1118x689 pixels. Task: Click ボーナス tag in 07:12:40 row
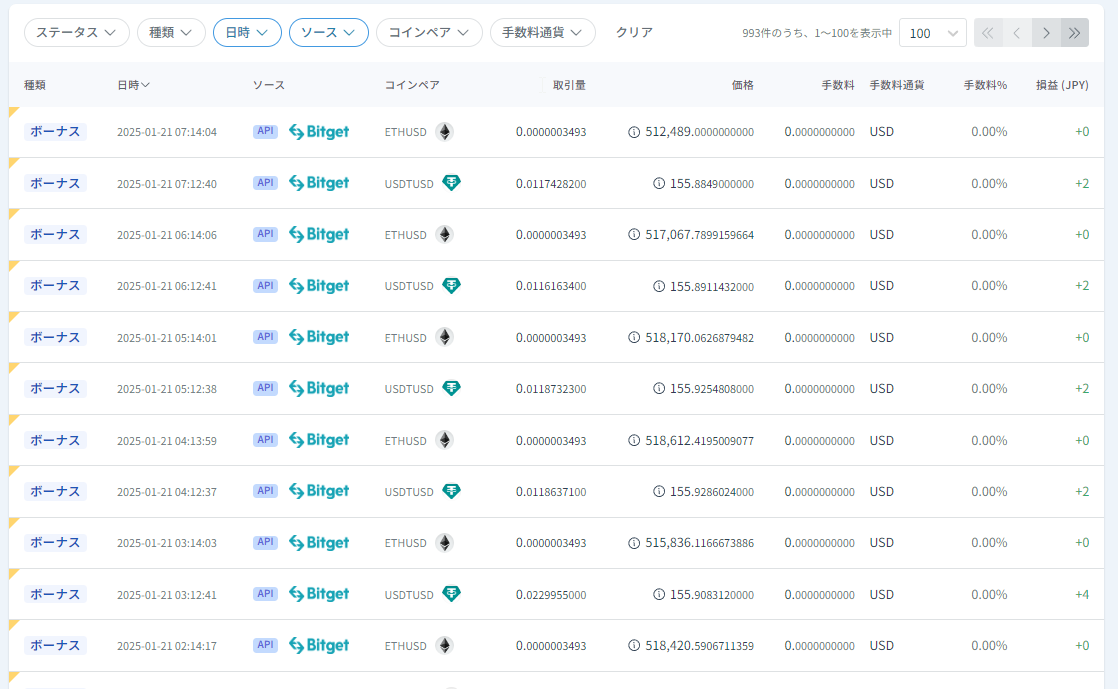pos(56,183)
